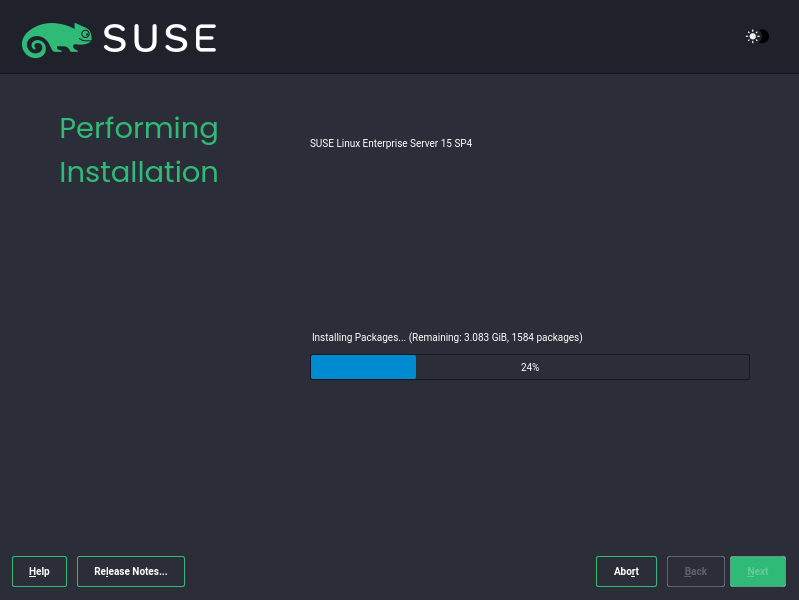Viewport: 799px width, 600px height.
Task: Abort the installation
Action: pyautogui.click(x=626, y=571)
